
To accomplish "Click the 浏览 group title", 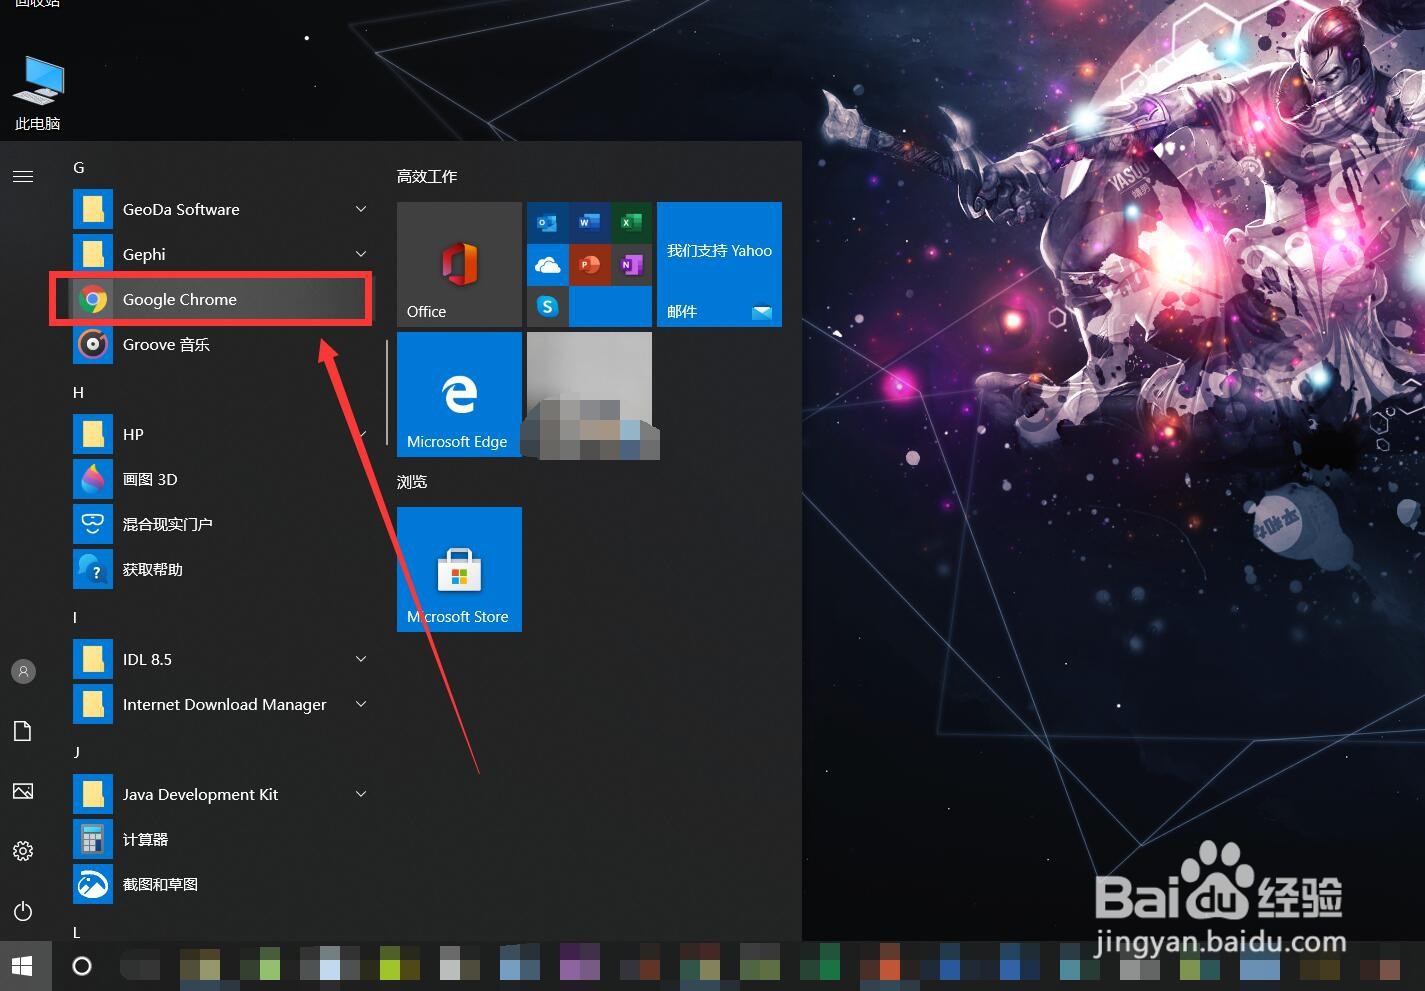I will pyautogui.click(x=412, y=481).
